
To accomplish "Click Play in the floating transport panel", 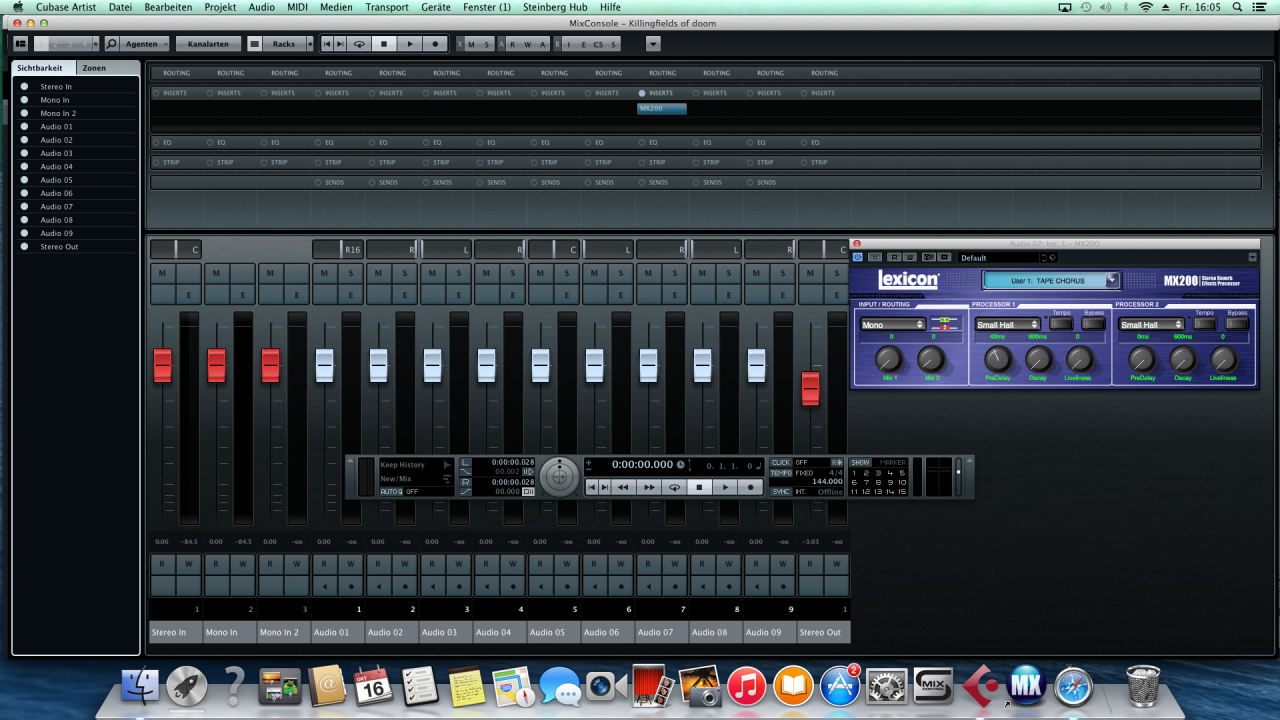I will click(726, 487).
